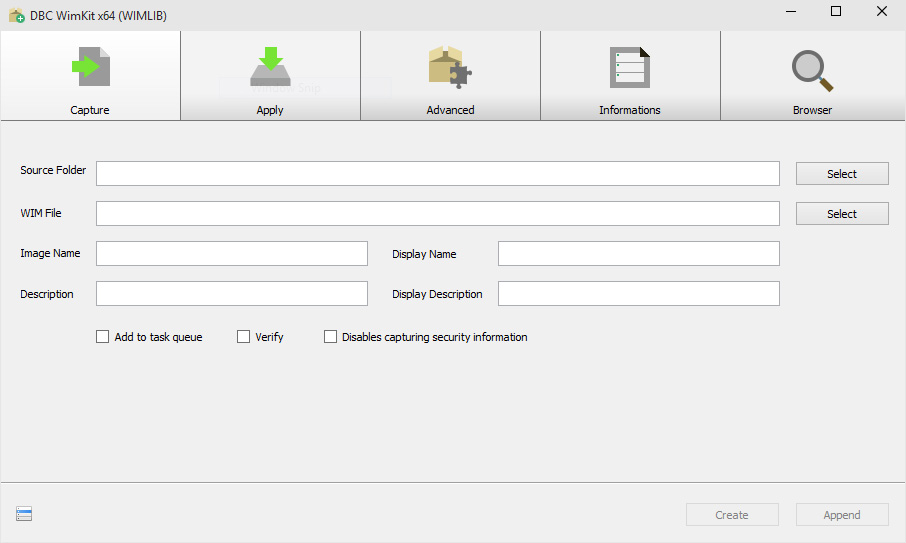The width and height of the screenshot is (906, 543).
Task: Focus the Source Folder text field
Action: (x=438, y=174)
